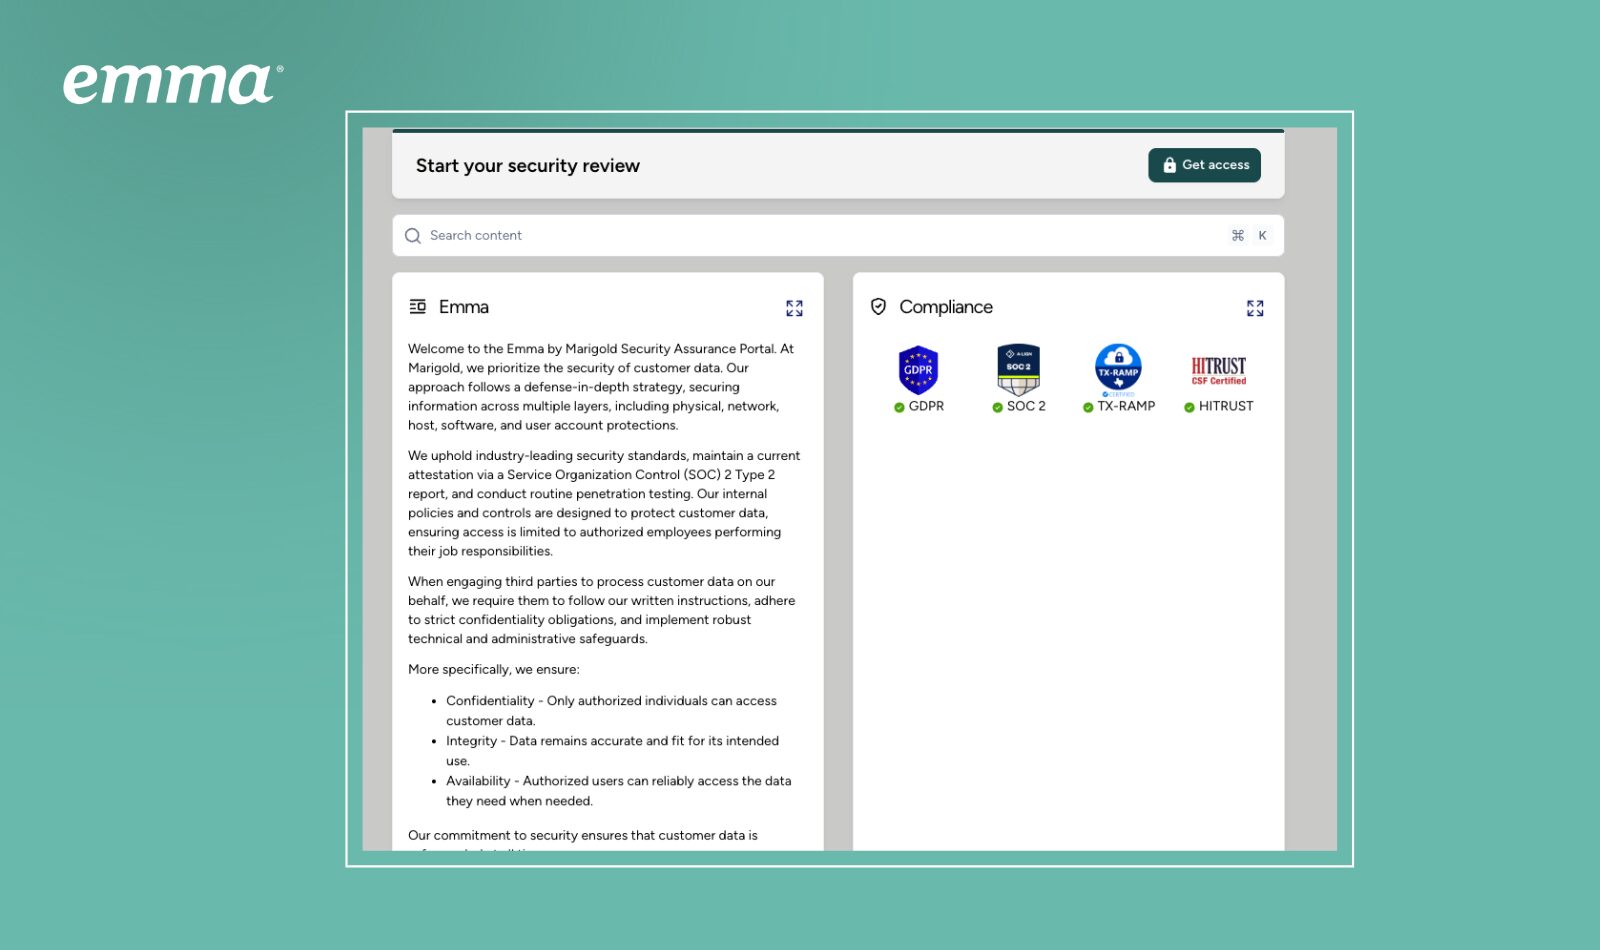Click the 'Welcome to the Emma by Marigold' paragraph
The width and height of the screenshot is (1600, 950).
[x=601, y=387]
